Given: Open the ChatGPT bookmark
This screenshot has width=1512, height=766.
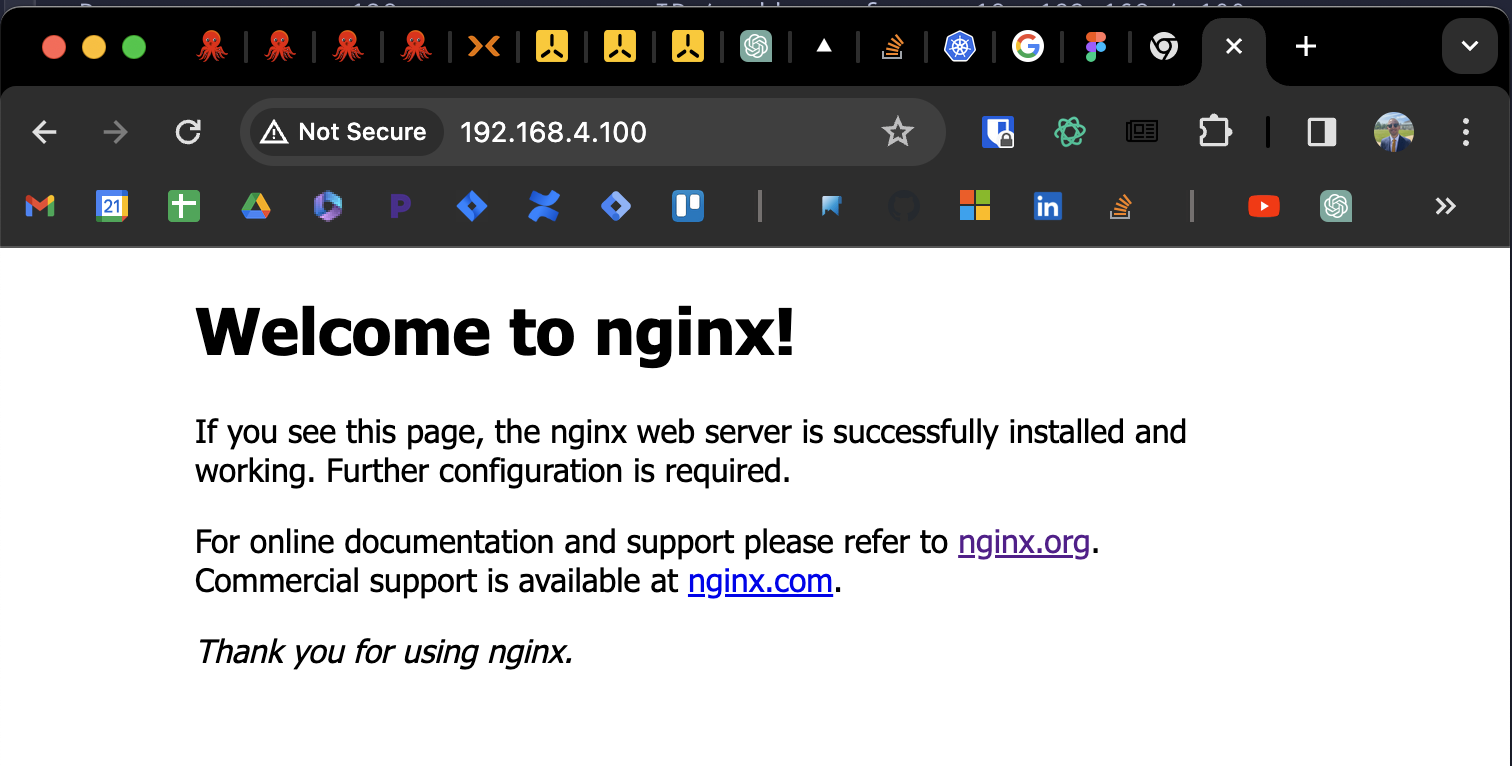Looking at the screenshot, I should coord(1336,206).
